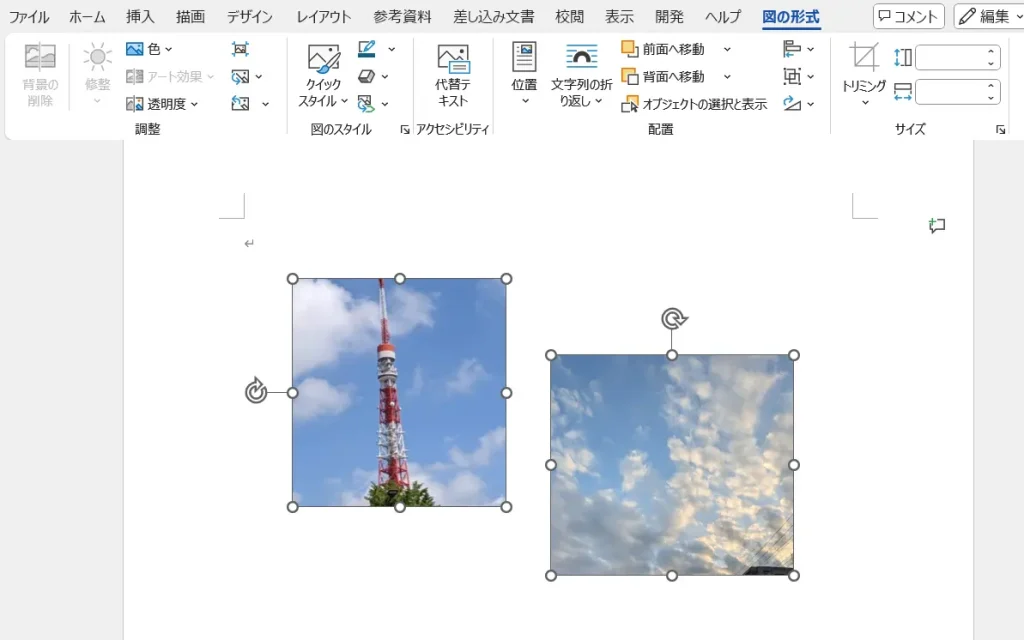Click the コメント button
Viewport: 1024px width, 640px height.
click(x=908, y=16)
